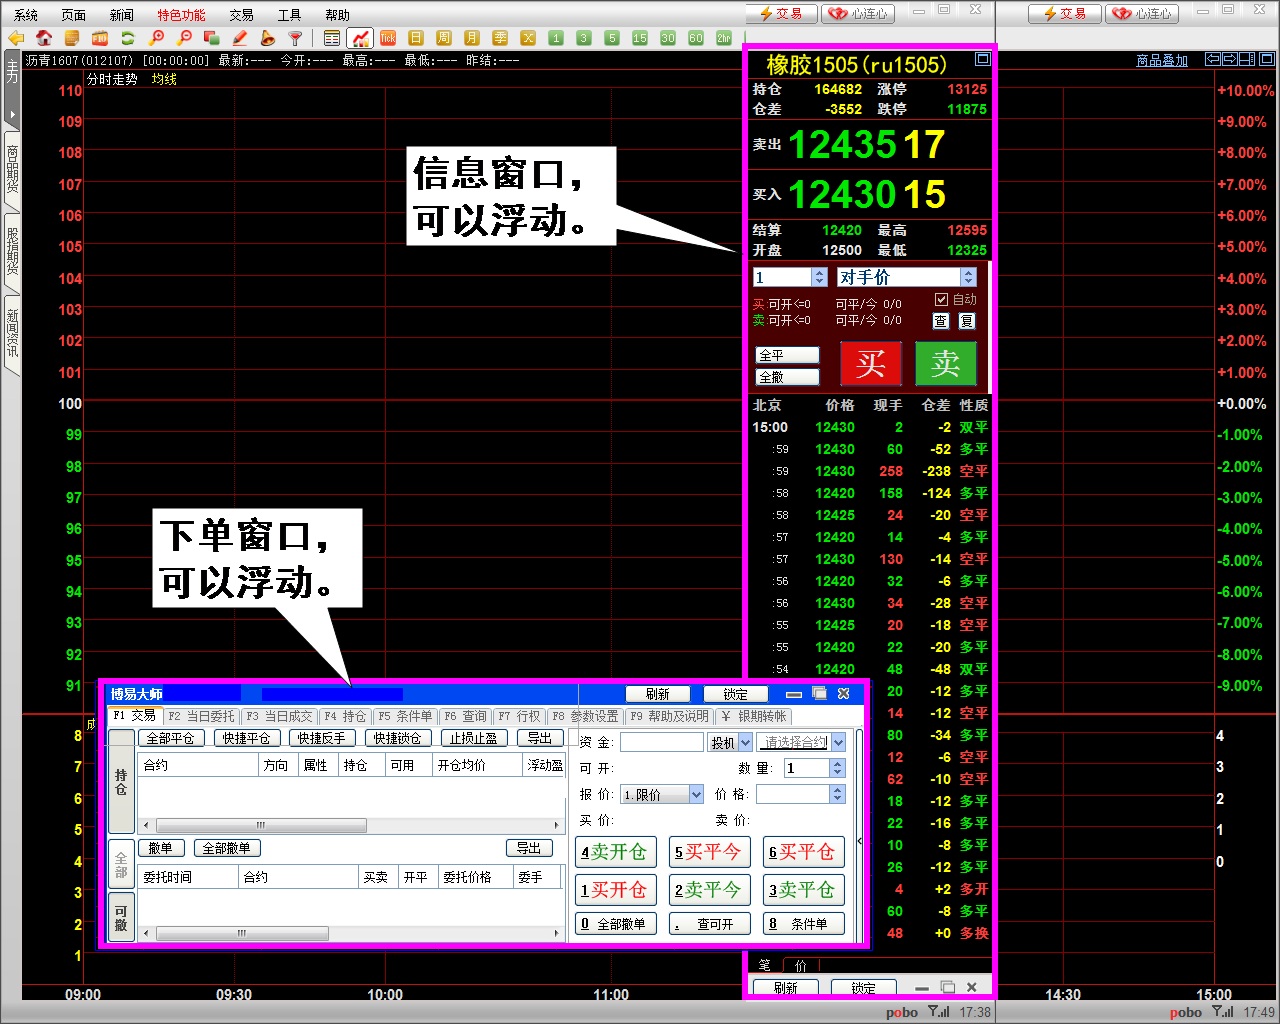
Task: Open the red funnel filter tool
Action: pos(295,38)
